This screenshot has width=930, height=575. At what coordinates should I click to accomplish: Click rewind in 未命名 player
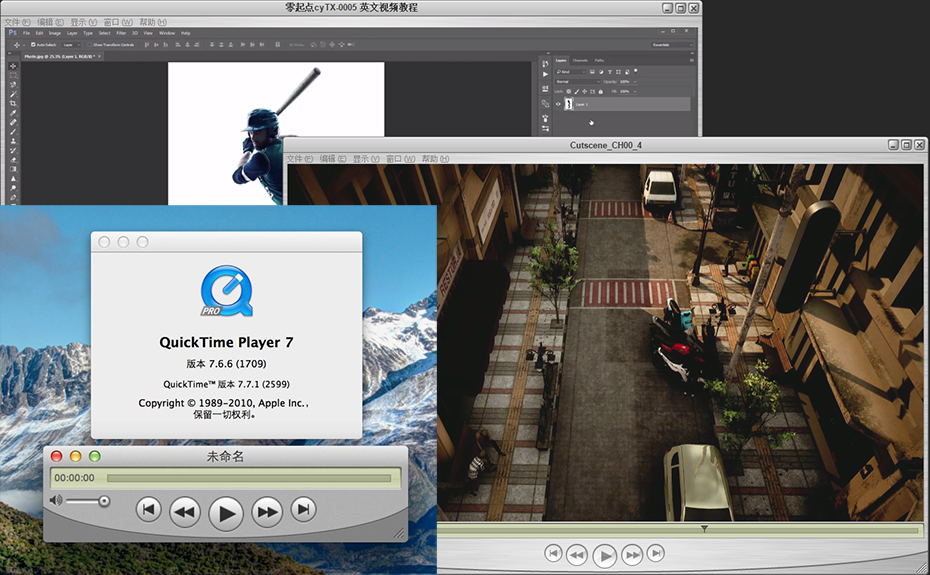pyautogui.click(x=184, y=512)
